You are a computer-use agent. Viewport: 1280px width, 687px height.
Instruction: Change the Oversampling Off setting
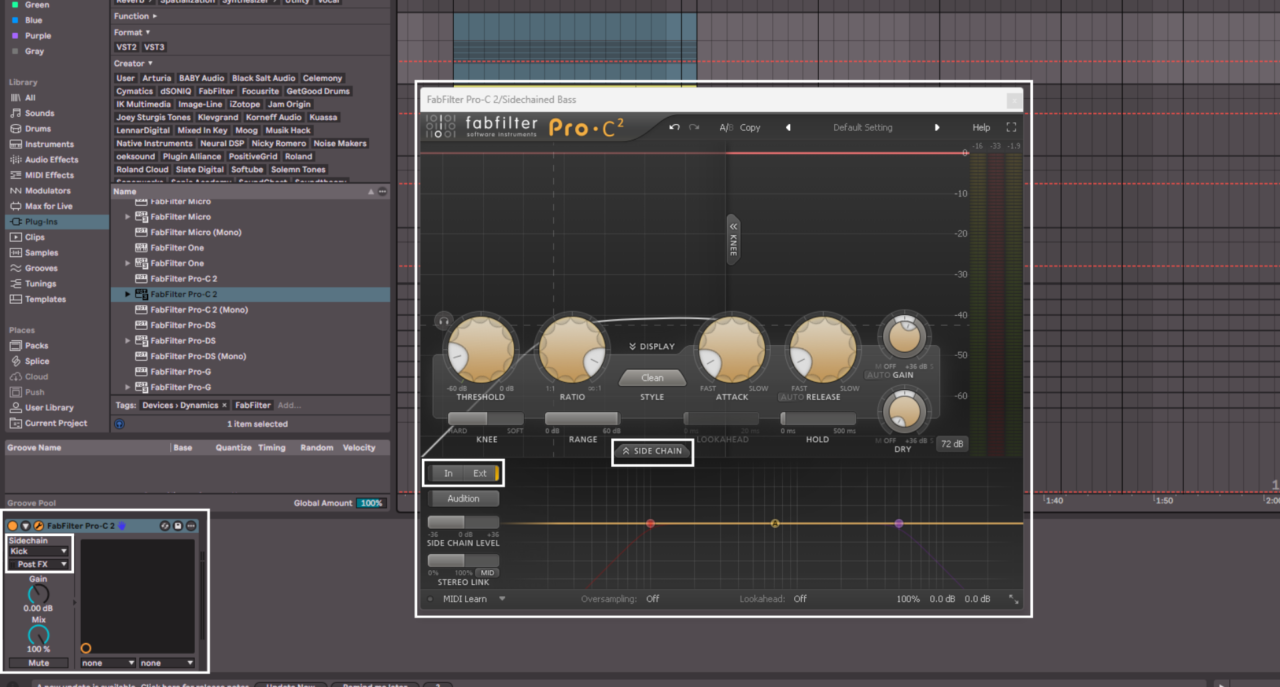[x=652, y=599]
